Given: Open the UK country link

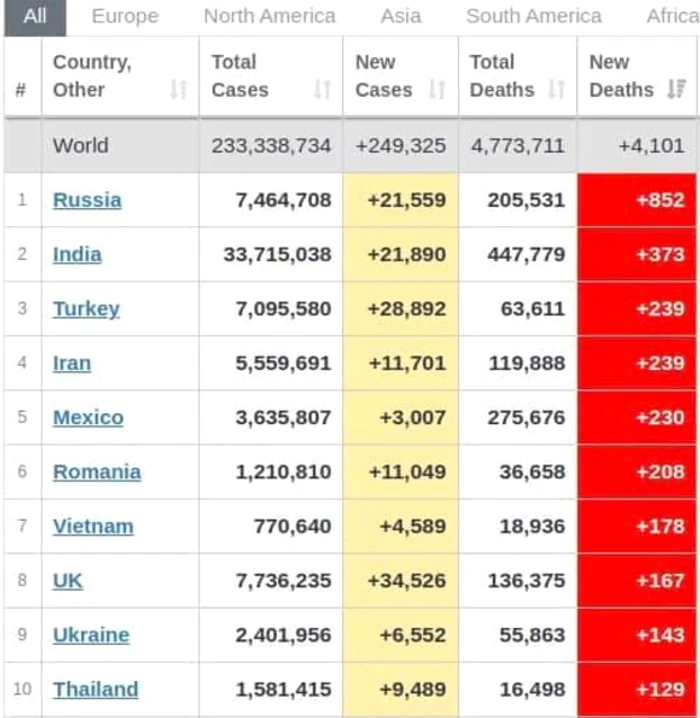Looking at the screenshot, I should click(x=68, y=580).
